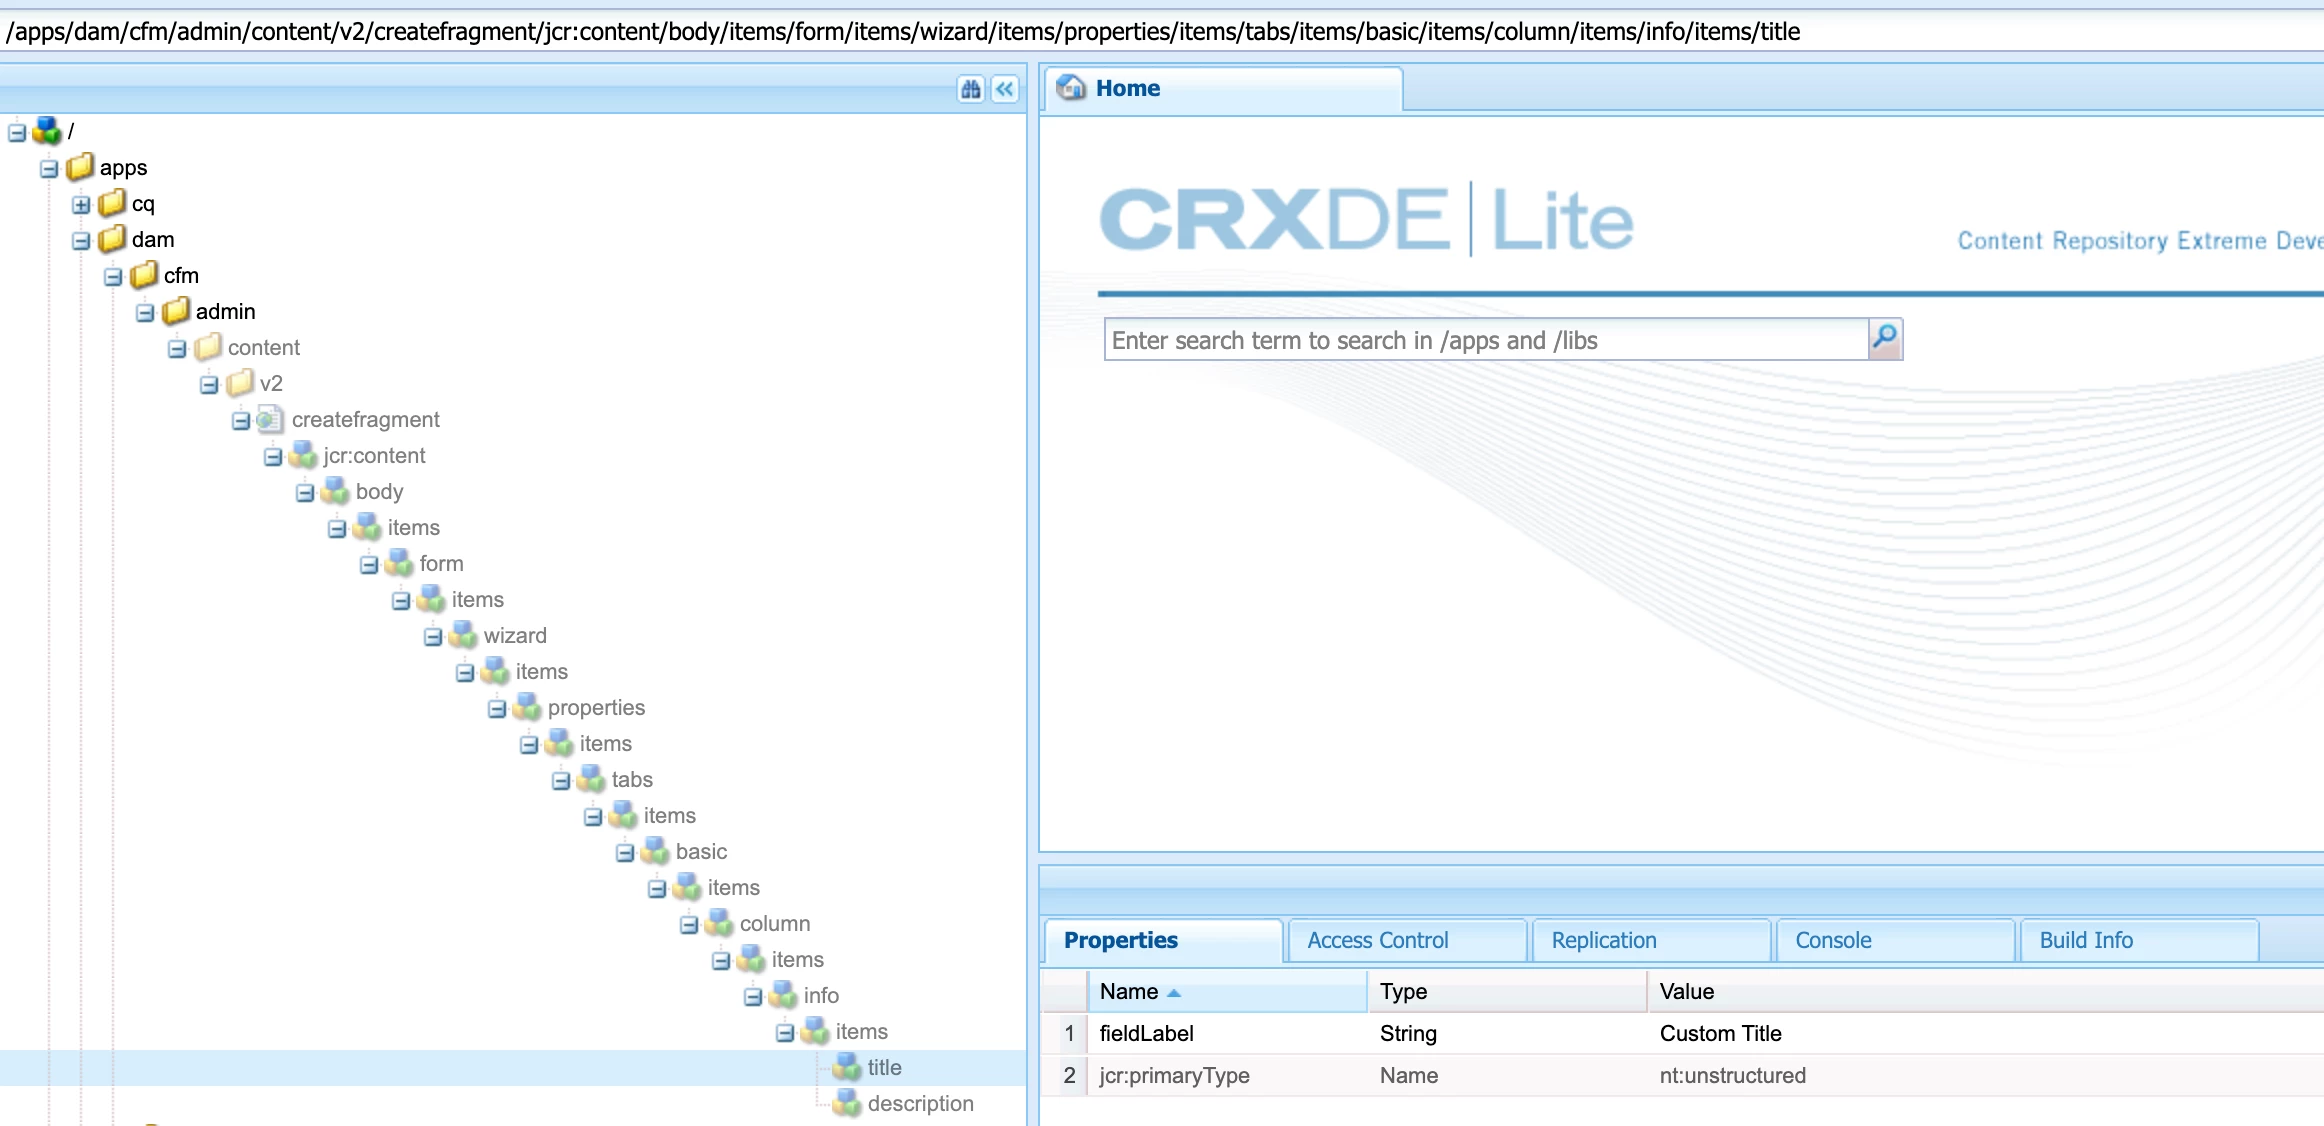Click the createfragment page node icon

pos(270,420)
